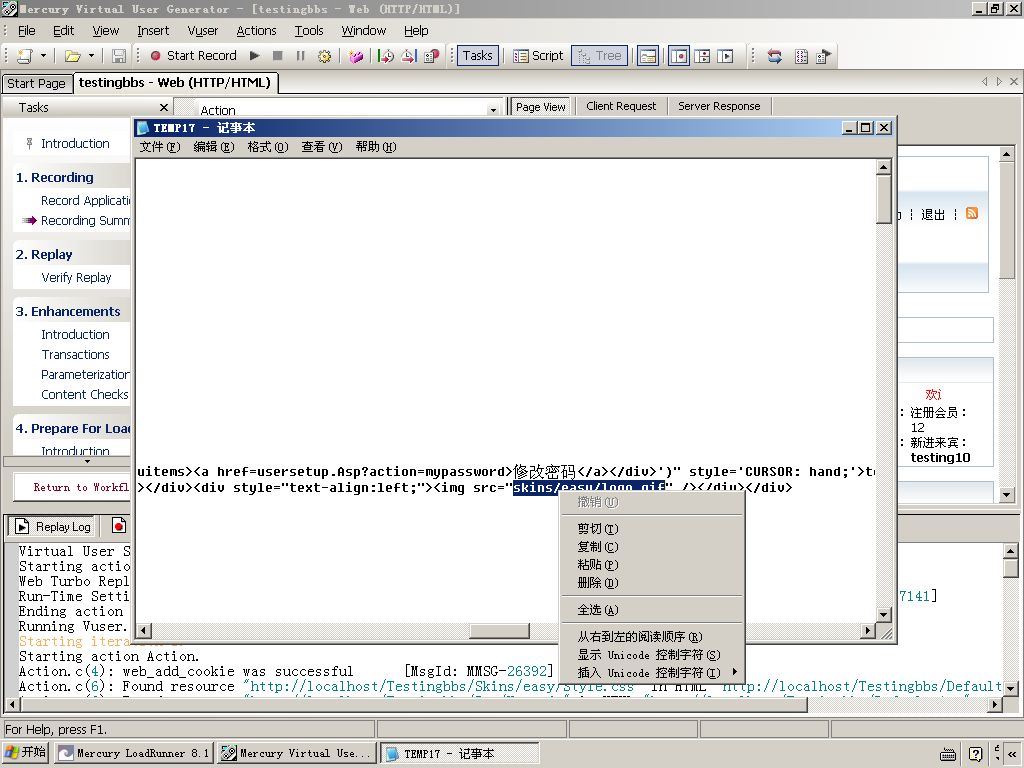Close the Tasks pane with X

pyautogui.click(x=164, y=107)
